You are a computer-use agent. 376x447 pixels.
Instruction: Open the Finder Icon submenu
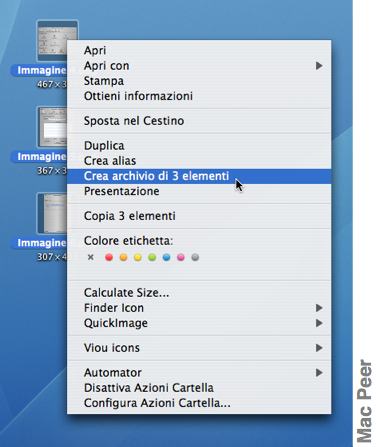tap(199, 308)
